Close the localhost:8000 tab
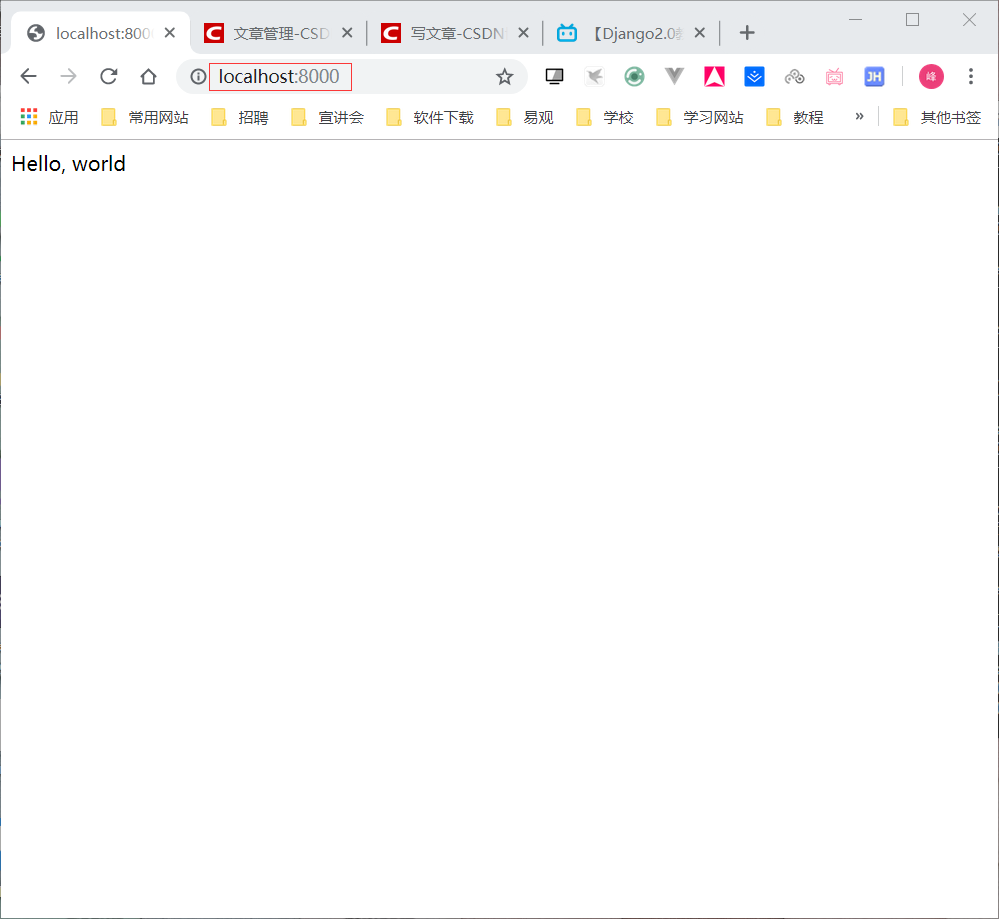The image size is (999, 919). pos(169,33)
